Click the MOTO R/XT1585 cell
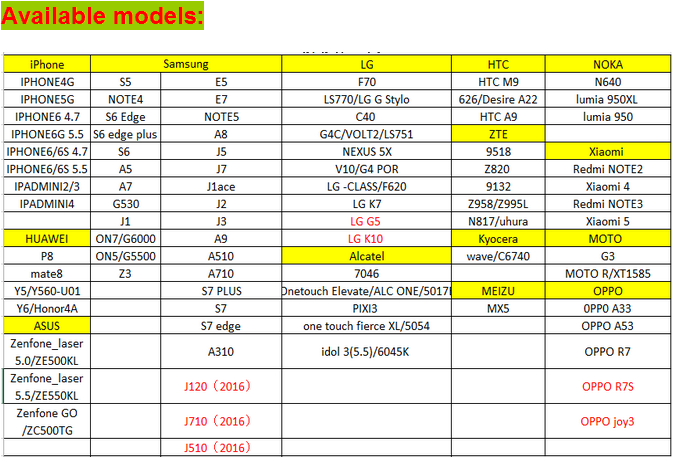This screenshot has width=673, height=458. pyautogui.click(x=608, y=273)
